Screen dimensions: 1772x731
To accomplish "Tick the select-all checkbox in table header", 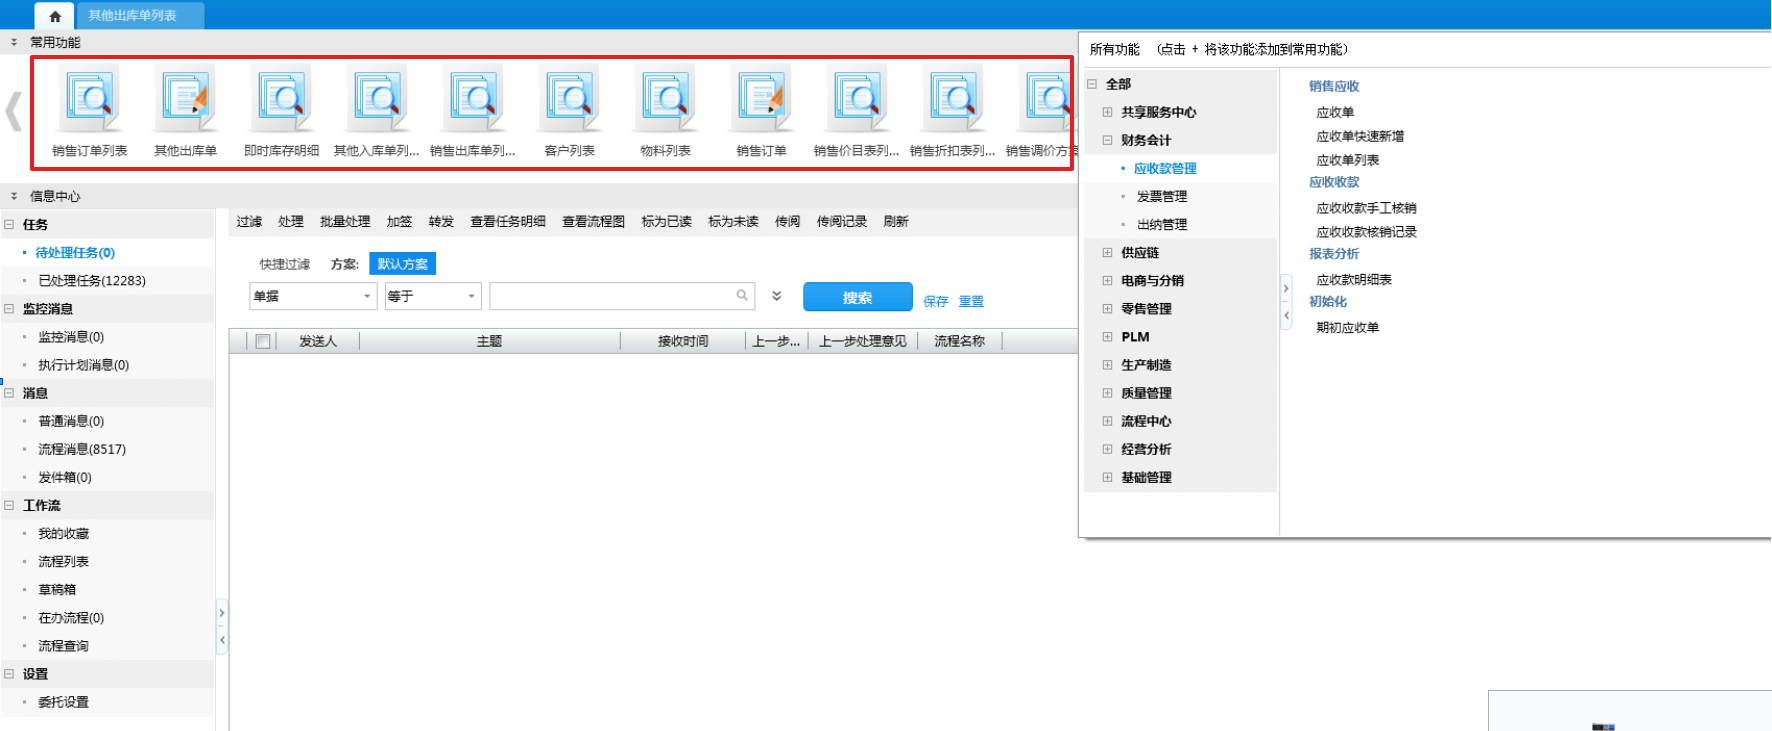I will pos(263,341).
